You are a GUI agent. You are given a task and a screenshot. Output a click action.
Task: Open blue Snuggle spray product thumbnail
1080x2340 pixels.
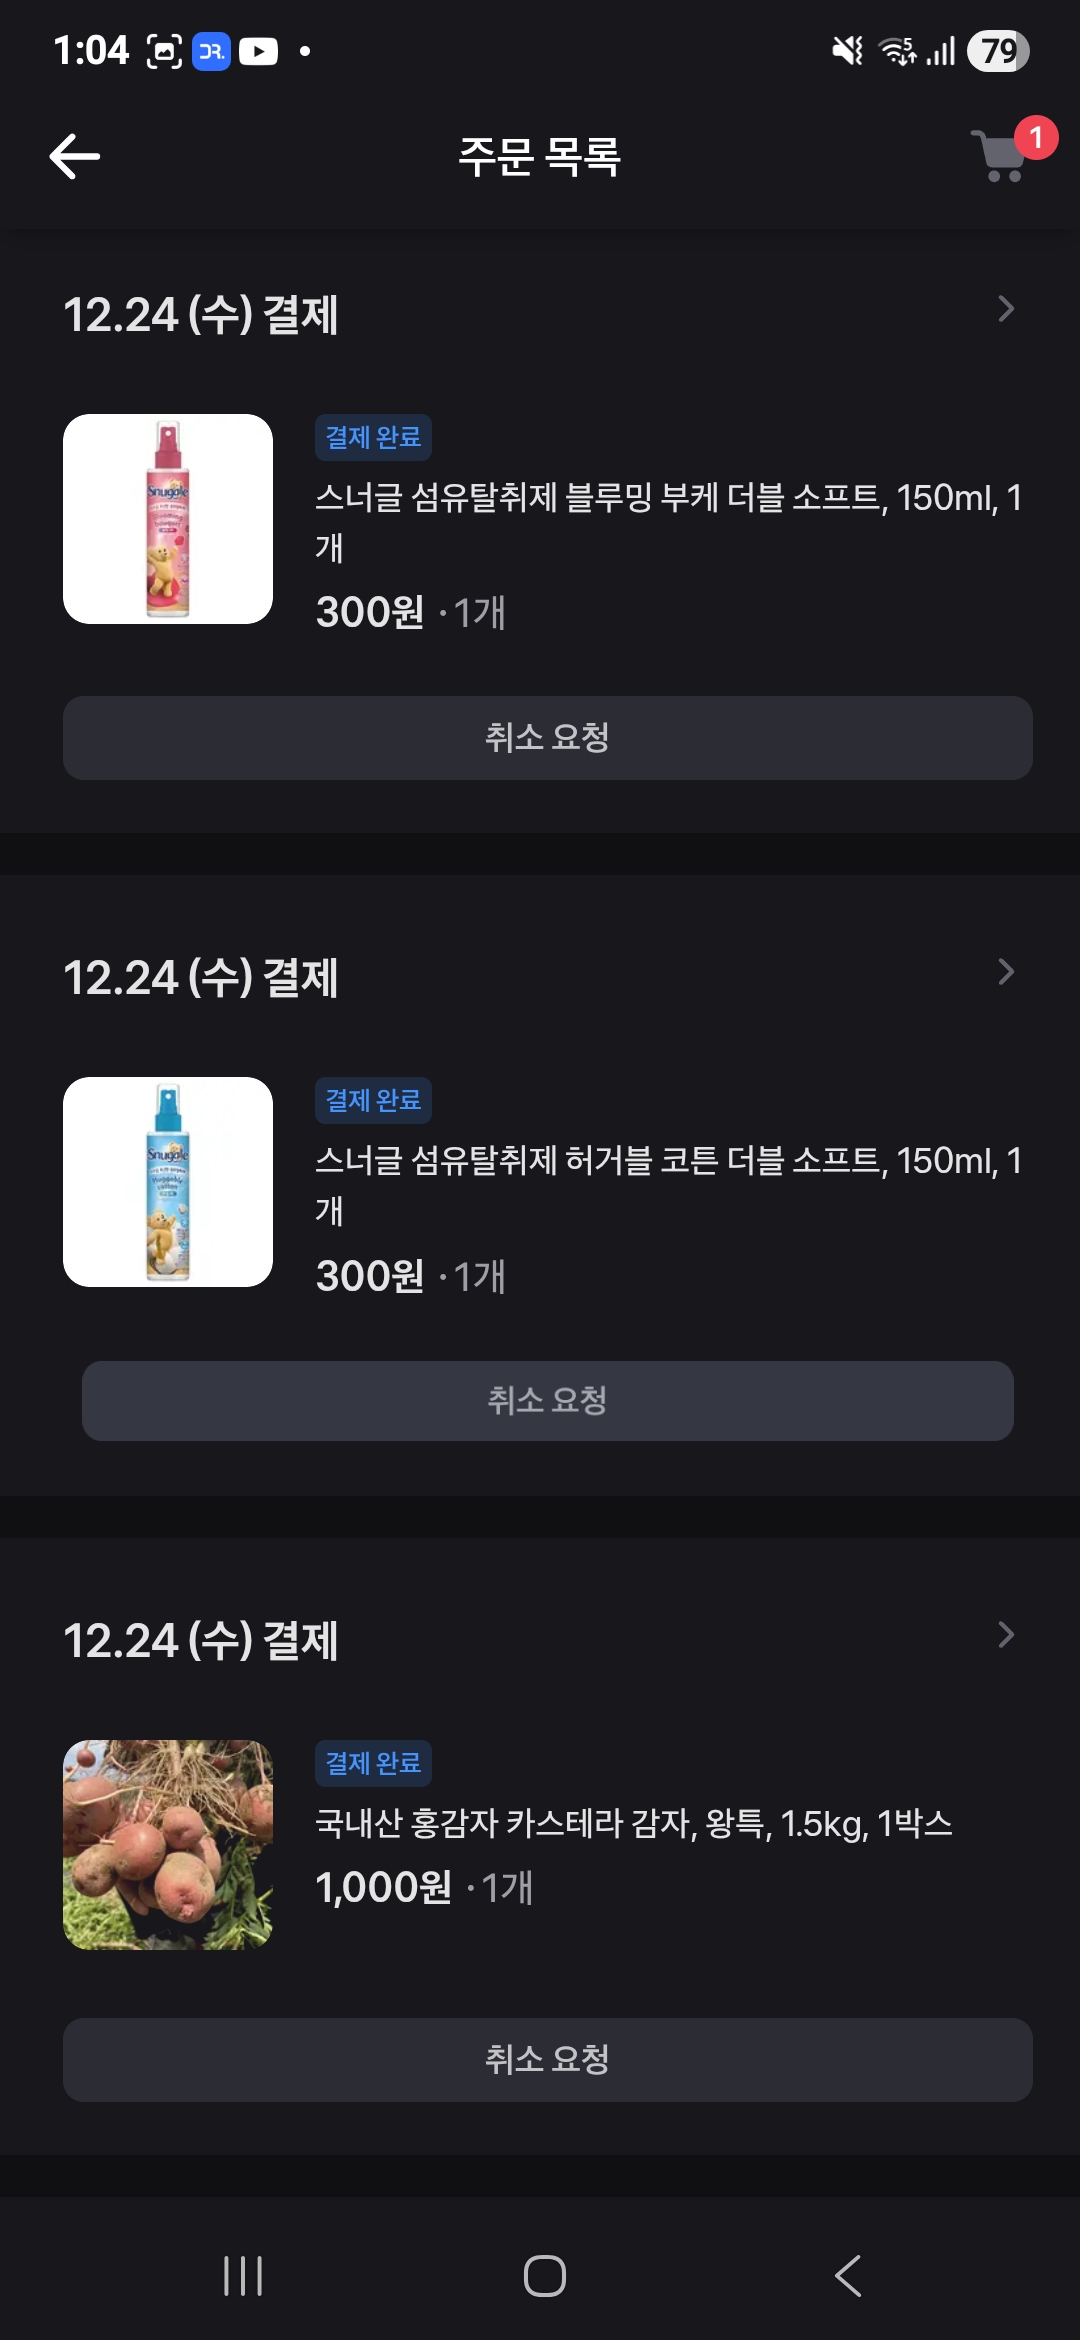click(168, 1182)
